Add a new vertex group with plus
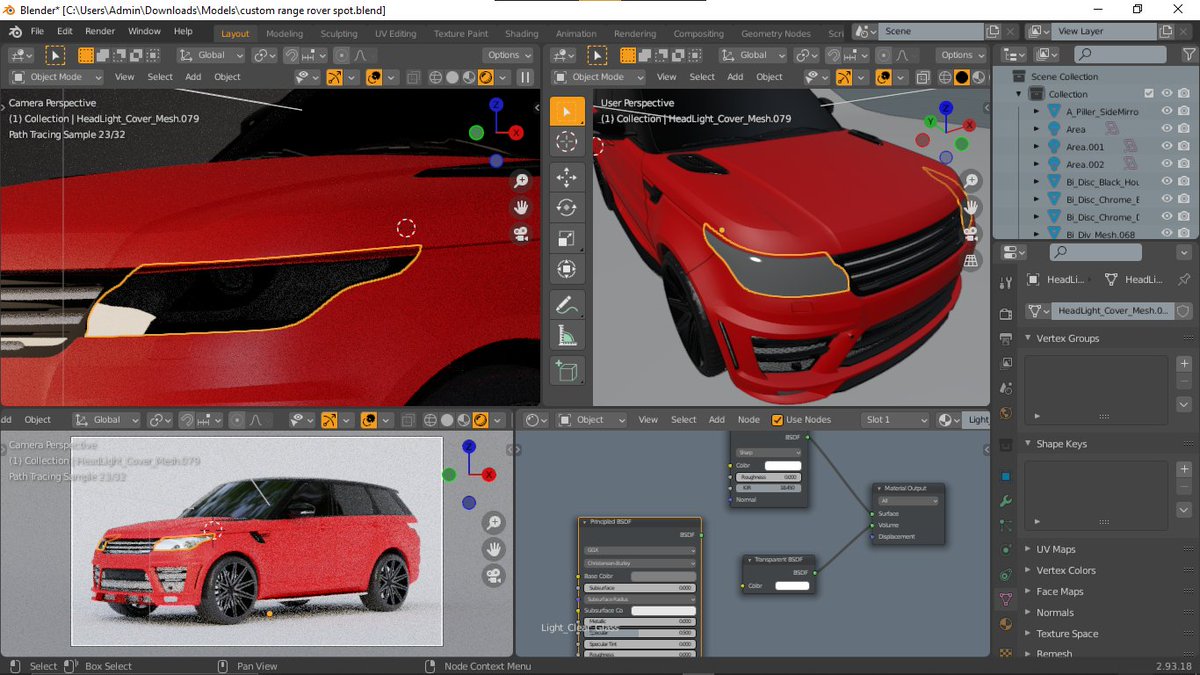The width and height of the screenshot is (1200, 675). click(x=1184, y=364)
